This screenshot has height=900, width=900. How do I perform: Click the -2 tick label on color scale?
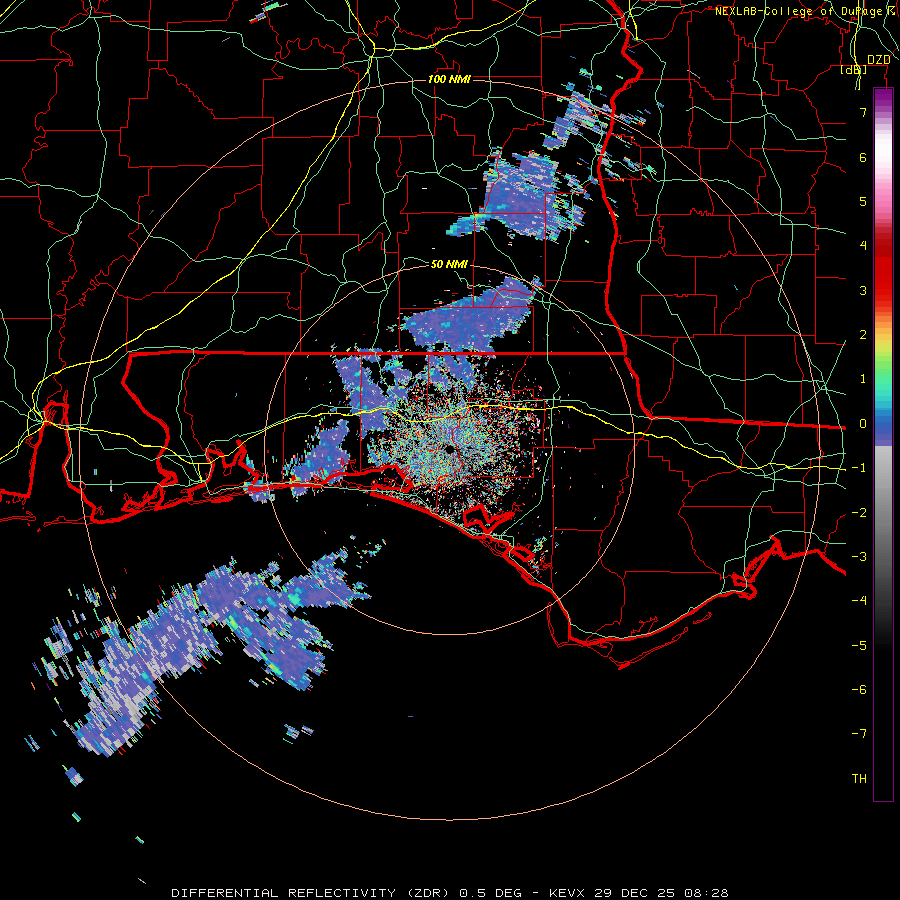[x=859, y=513]
